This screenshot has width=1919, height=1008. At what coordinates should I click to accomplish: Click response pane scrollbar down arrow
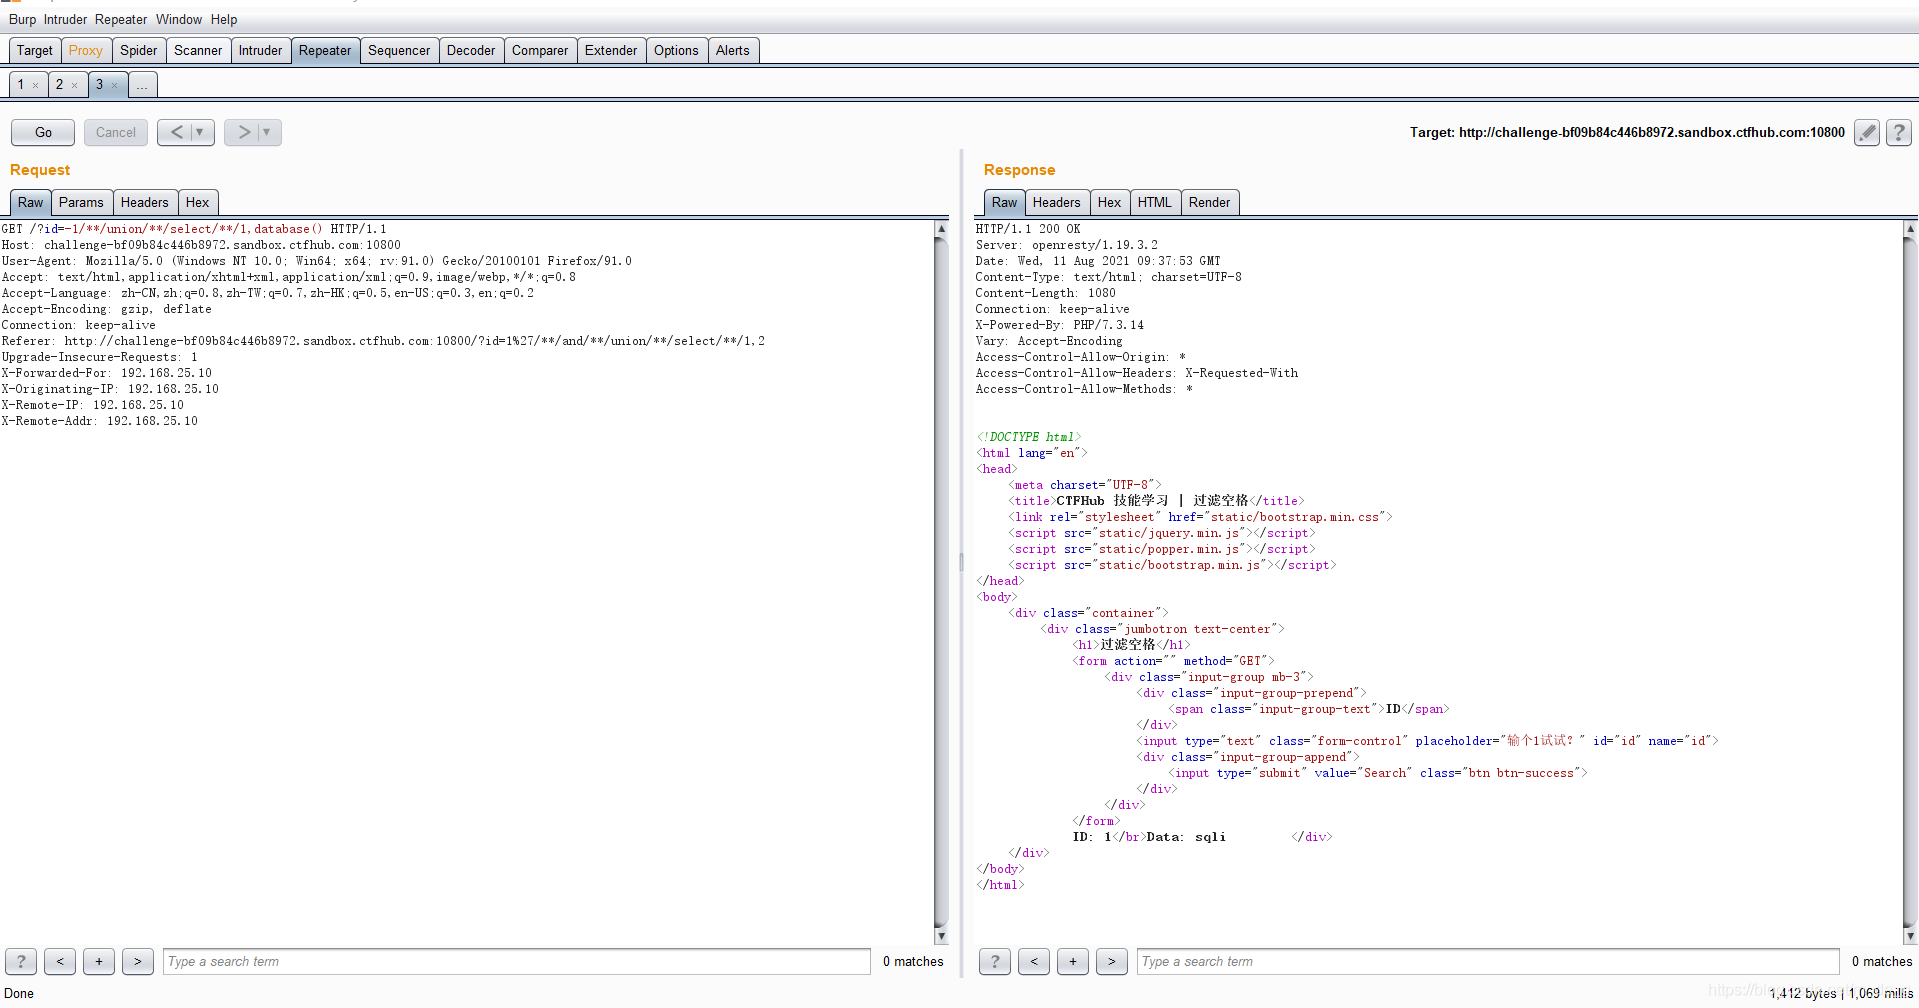[1910, 937]
